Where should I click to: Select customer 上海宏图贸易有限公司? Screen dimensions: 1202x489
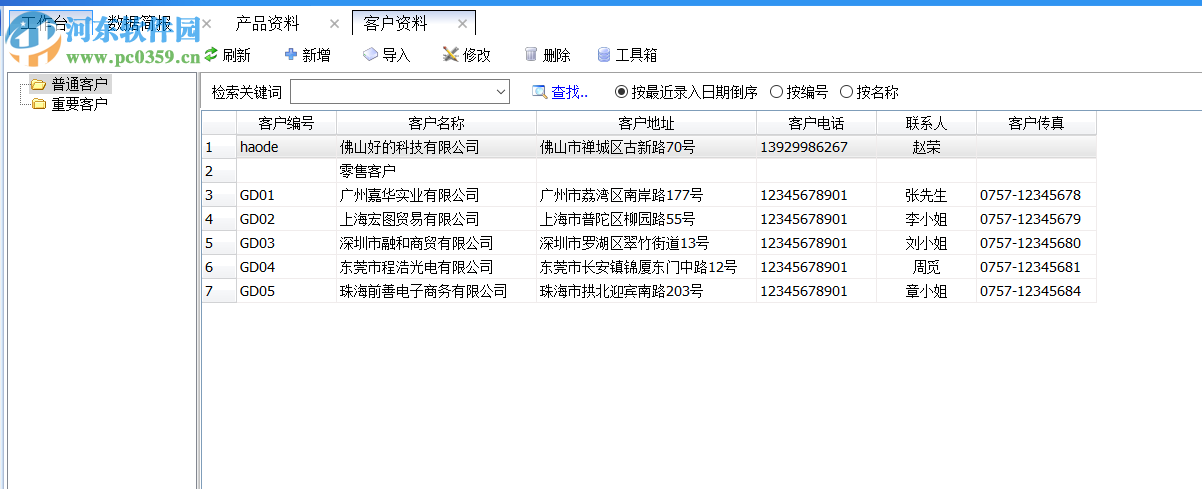point(409,219)
